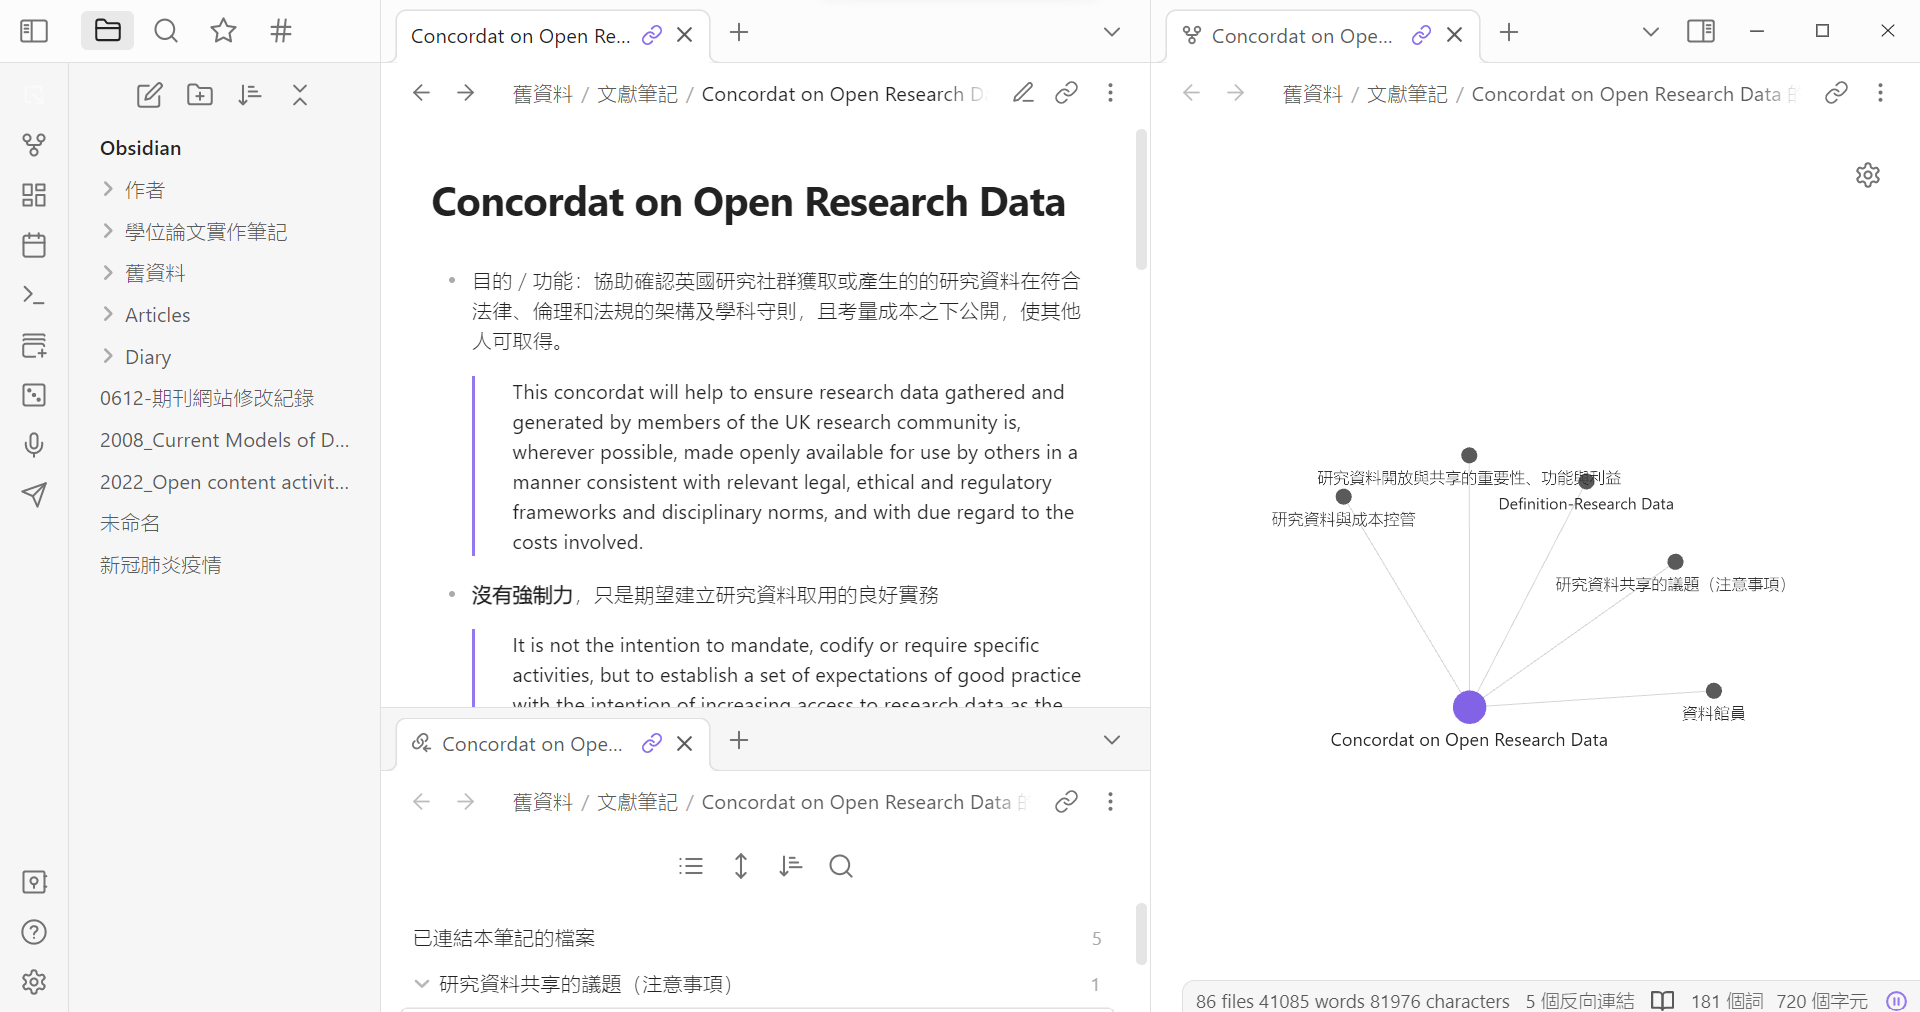The width and height of the screenshot is (1920, 1012).
Task: Navigate back in top editor pane
Action: click(421, 93)
